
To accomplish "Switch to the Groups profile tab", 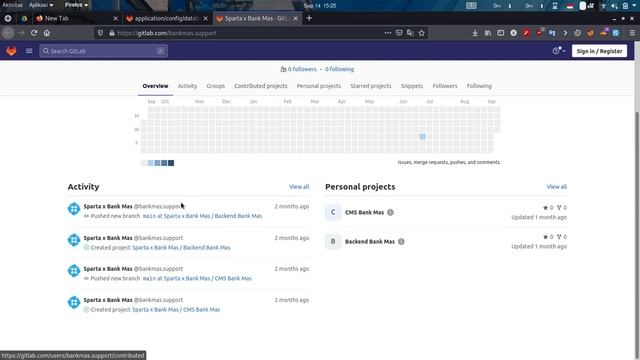I will point(216,86).
